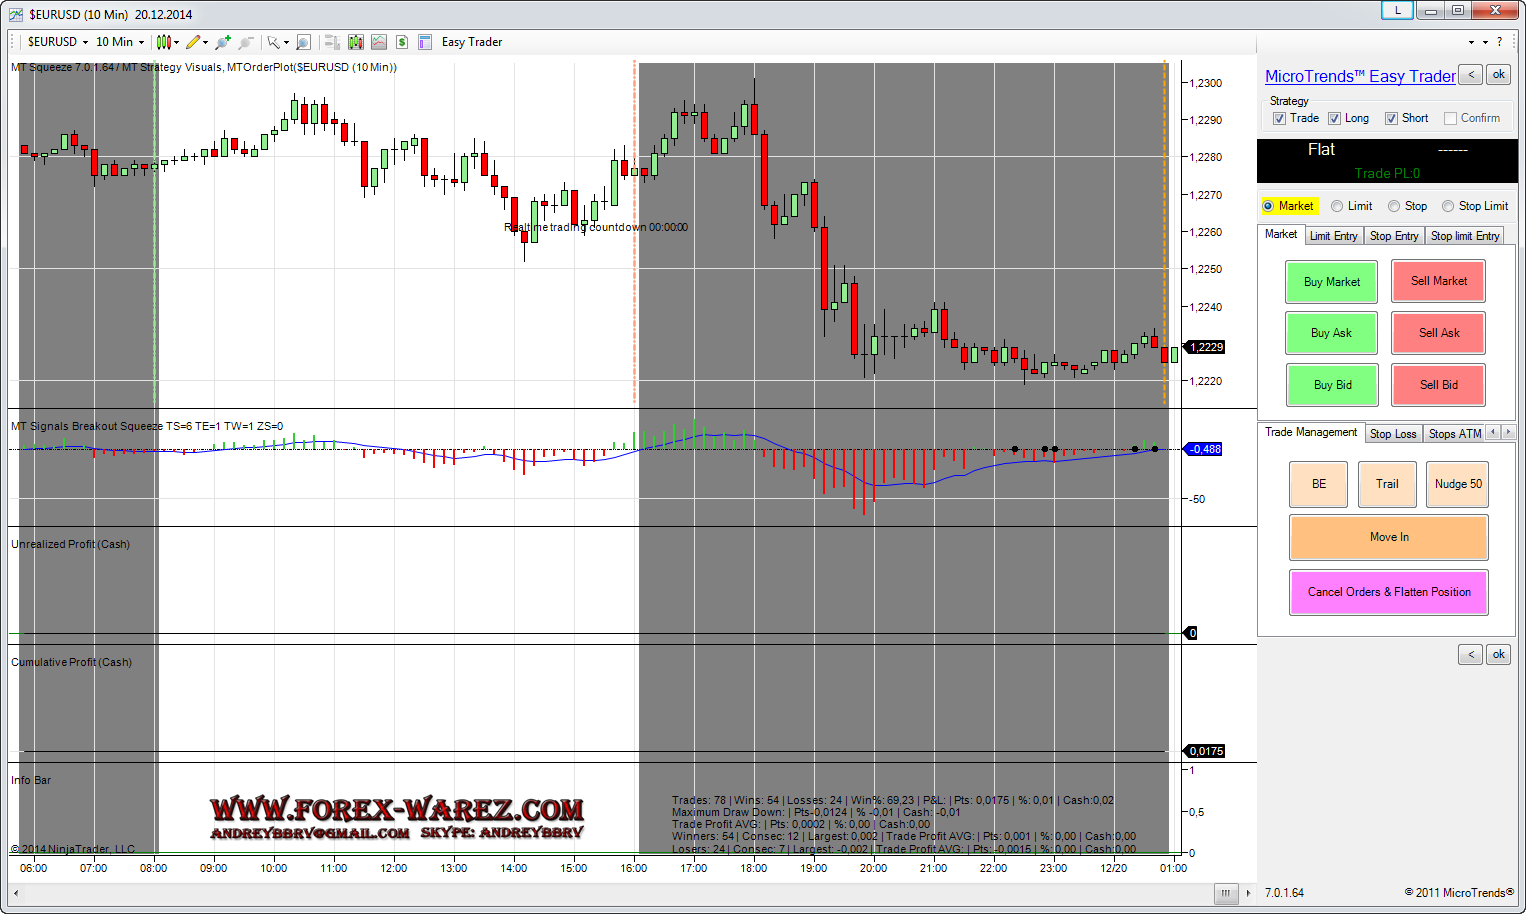Switch to the Limit Entry tab

click(1333, 236)
